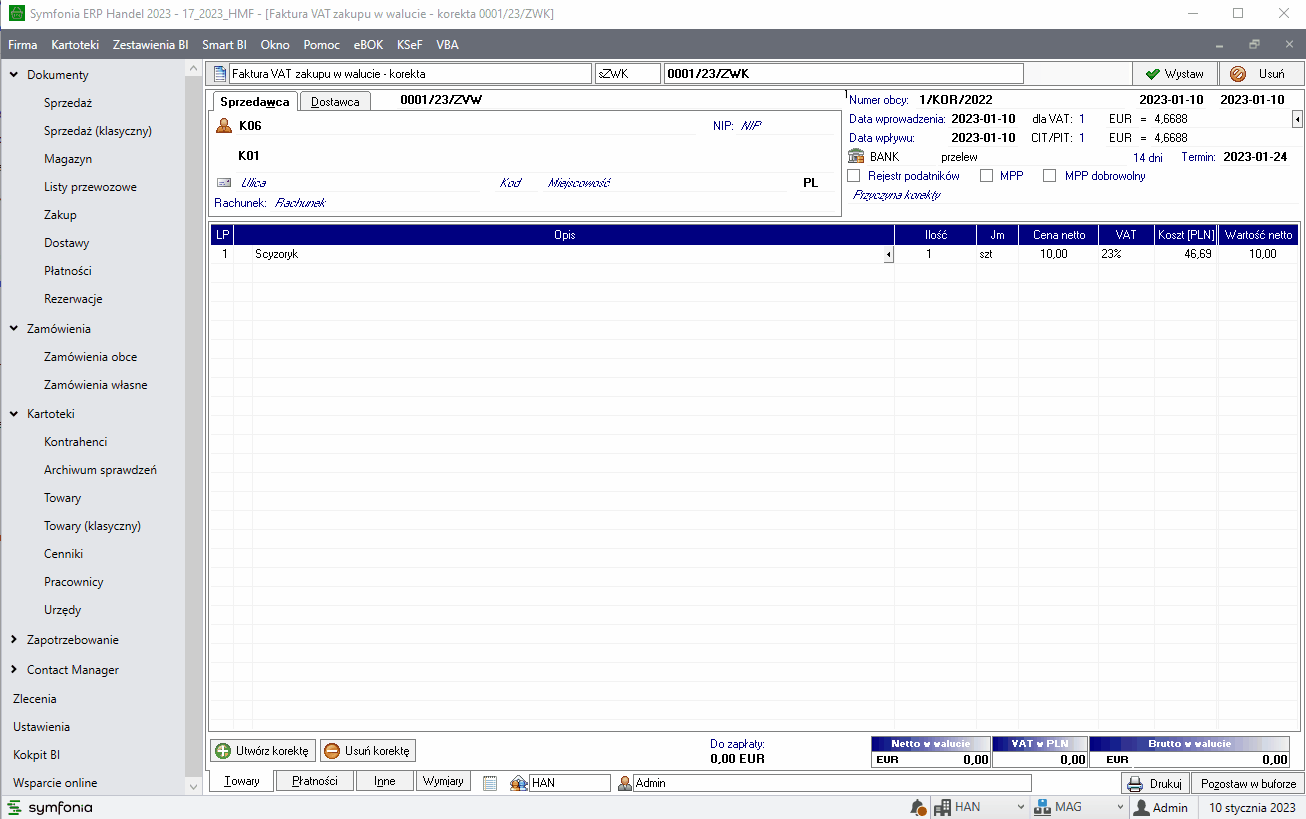Click the Symfonia logo in the status bar
The height and width of the screenshot is (819, 1306).
coord(50,807)
